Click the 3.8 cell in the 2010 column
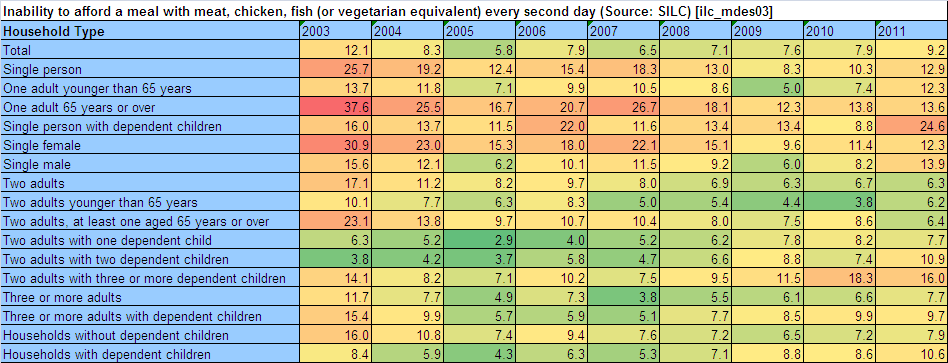Image resolution: width=948 pixels, height=363 pixels. tap(839, 202)
